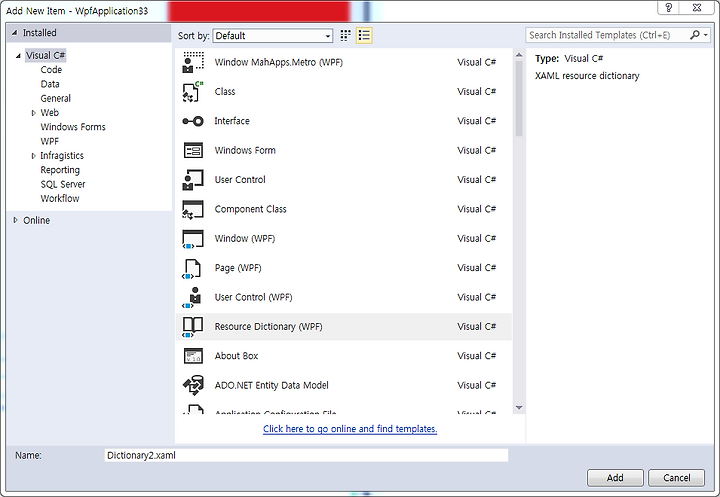Click the Component Class template icon
The width and height of the screenshot is (720, 497).
(193, 209)
